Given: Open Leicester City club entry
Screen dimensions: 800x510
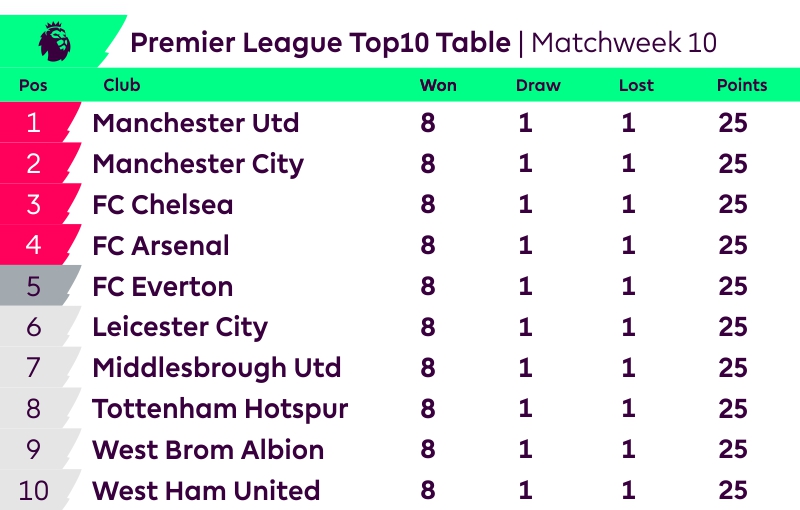Looking at the screenshot, I should (x=180, y=327).
